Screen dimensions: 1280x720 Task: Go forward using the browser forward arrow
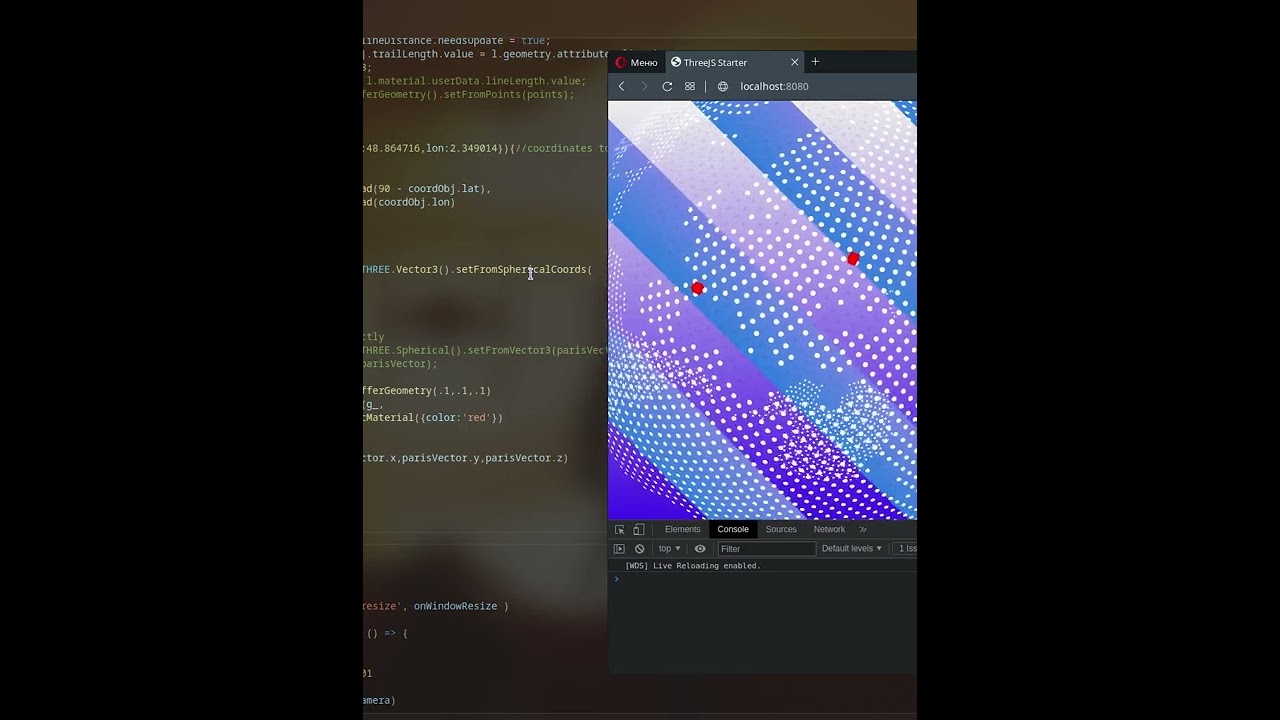click(x=644, y=86)
